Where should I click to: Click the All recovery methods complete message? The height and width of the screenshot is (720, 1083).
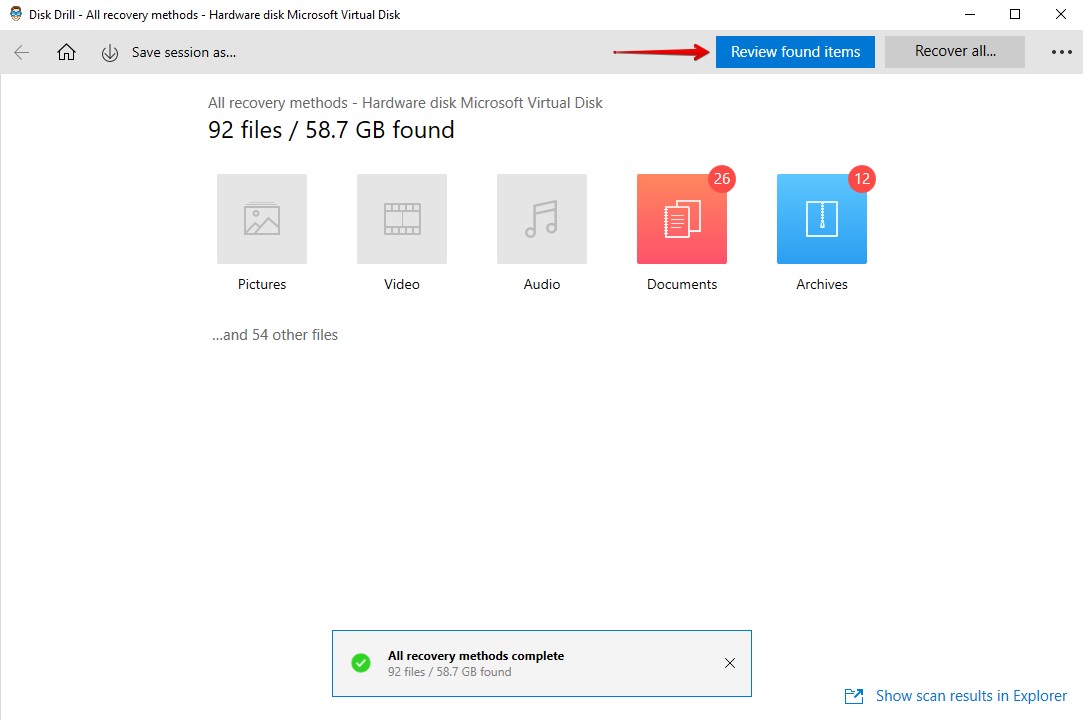pos(476,656)
